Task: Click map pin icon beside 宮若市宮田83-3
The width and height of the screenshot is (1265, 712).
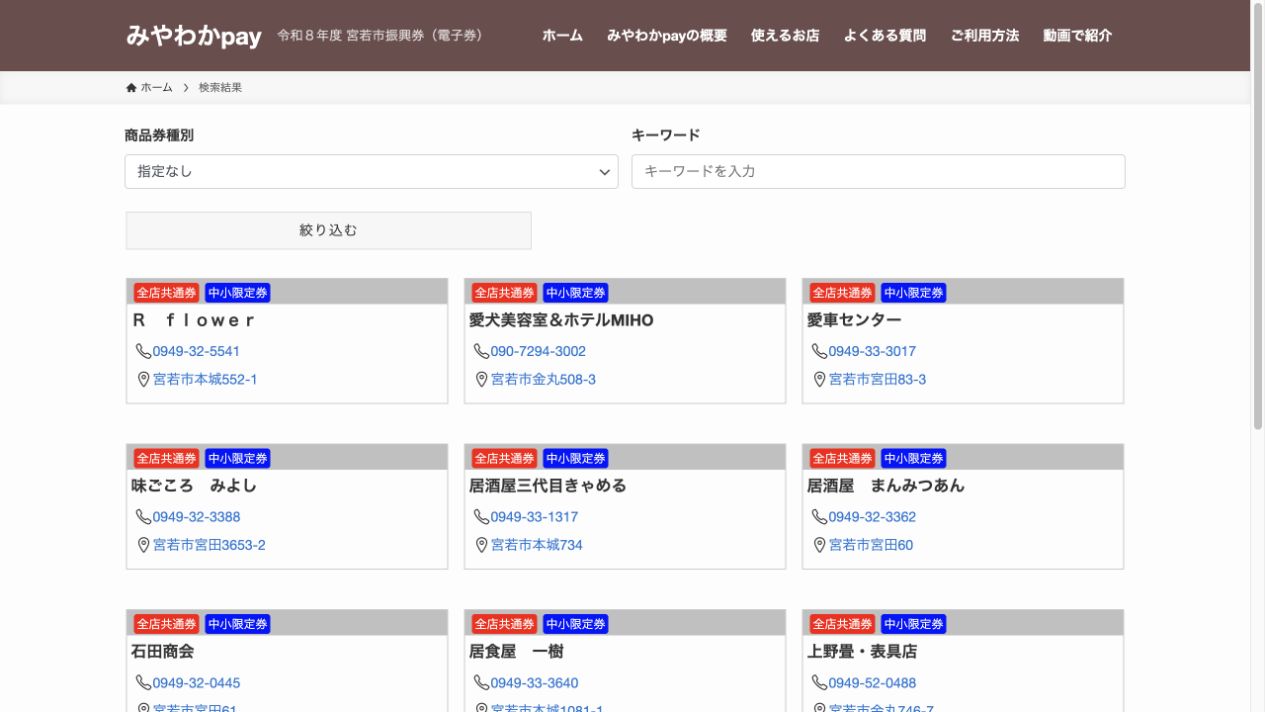Action: tap(819, 379)
